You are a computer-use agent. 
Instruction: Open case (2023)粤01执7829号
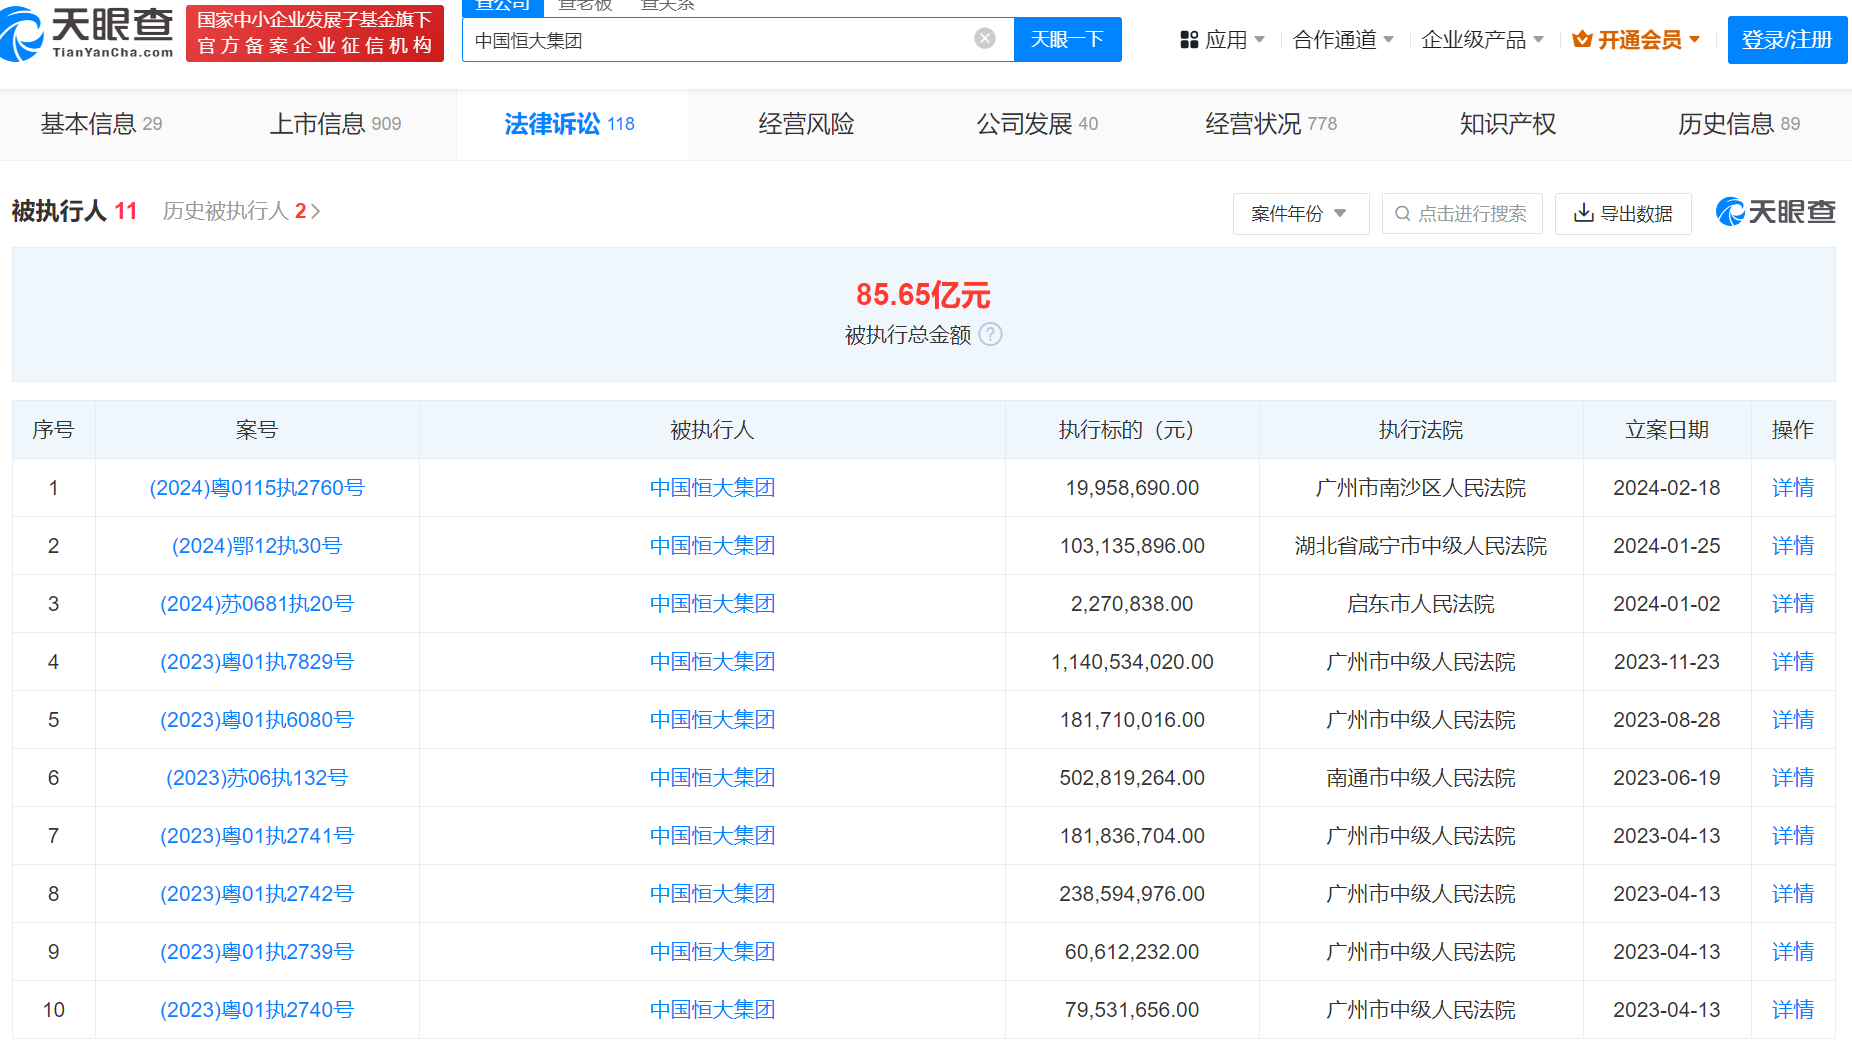click(257, 662)
